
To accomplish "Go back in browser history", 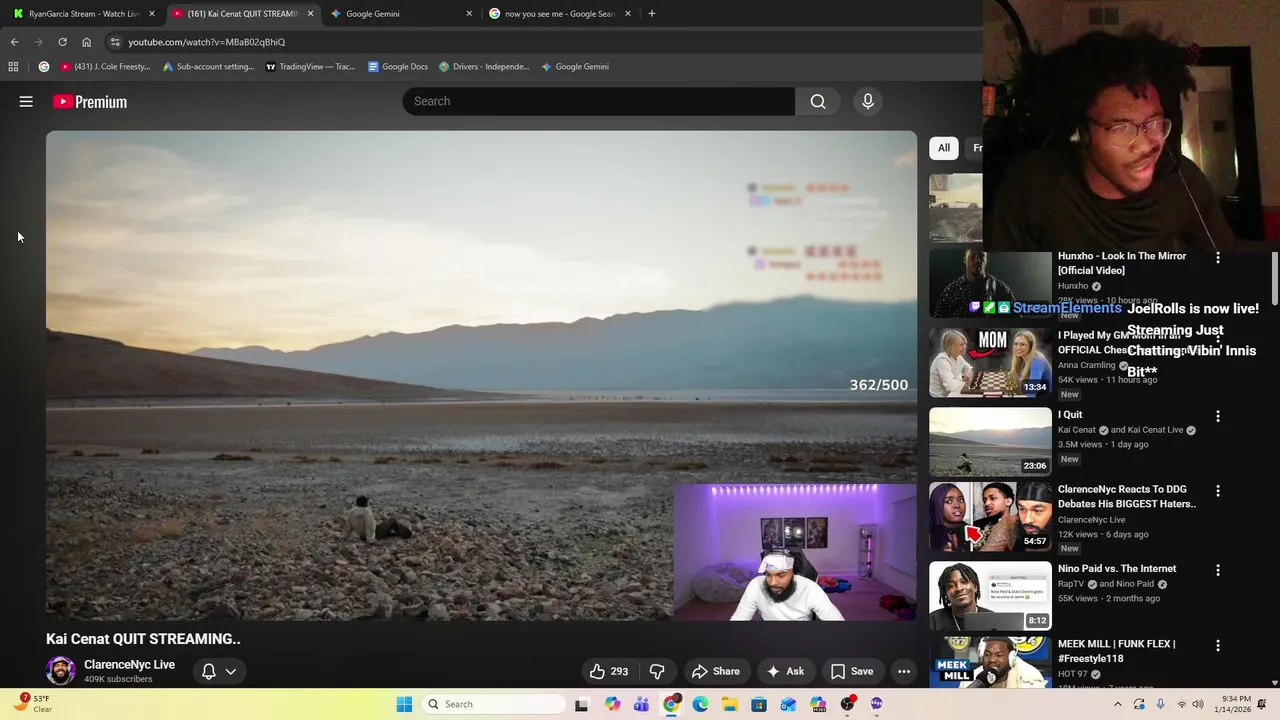I will coord(14,42).
